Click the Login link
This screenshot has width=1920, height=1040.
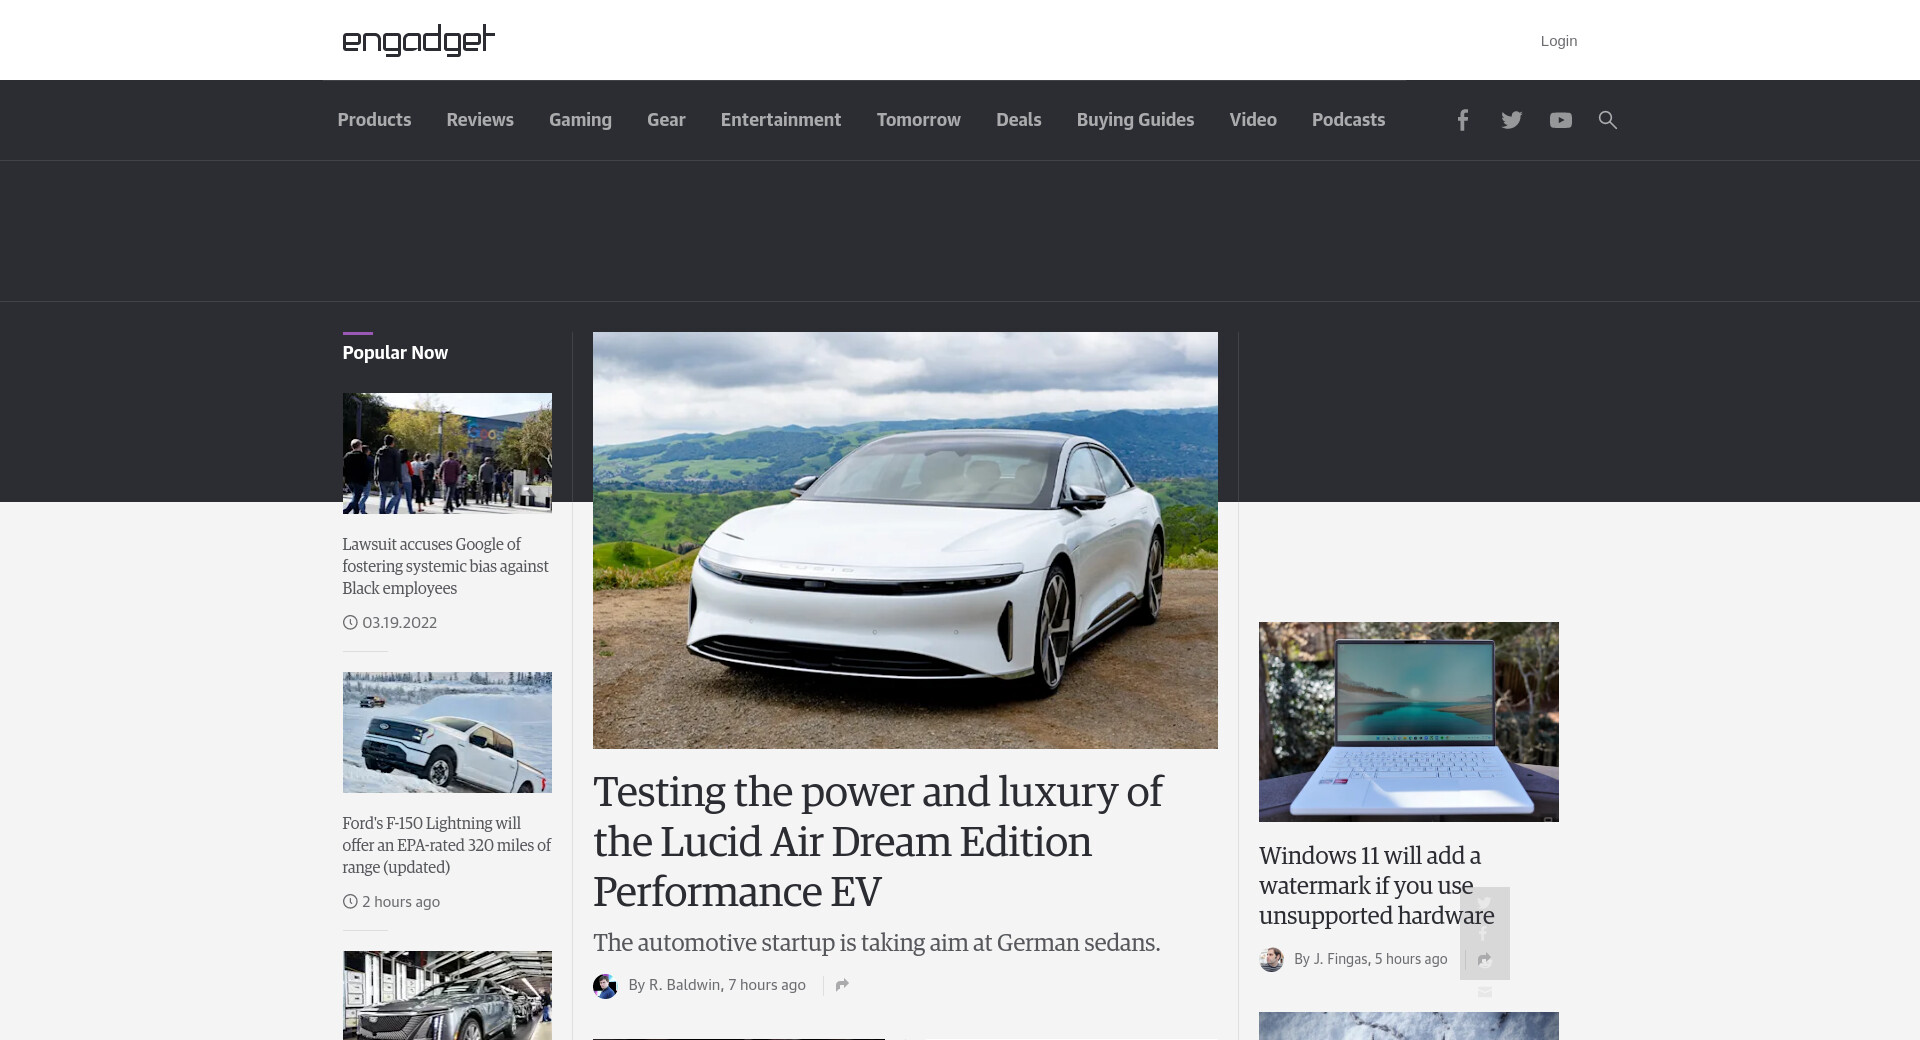click(1558, 41)
